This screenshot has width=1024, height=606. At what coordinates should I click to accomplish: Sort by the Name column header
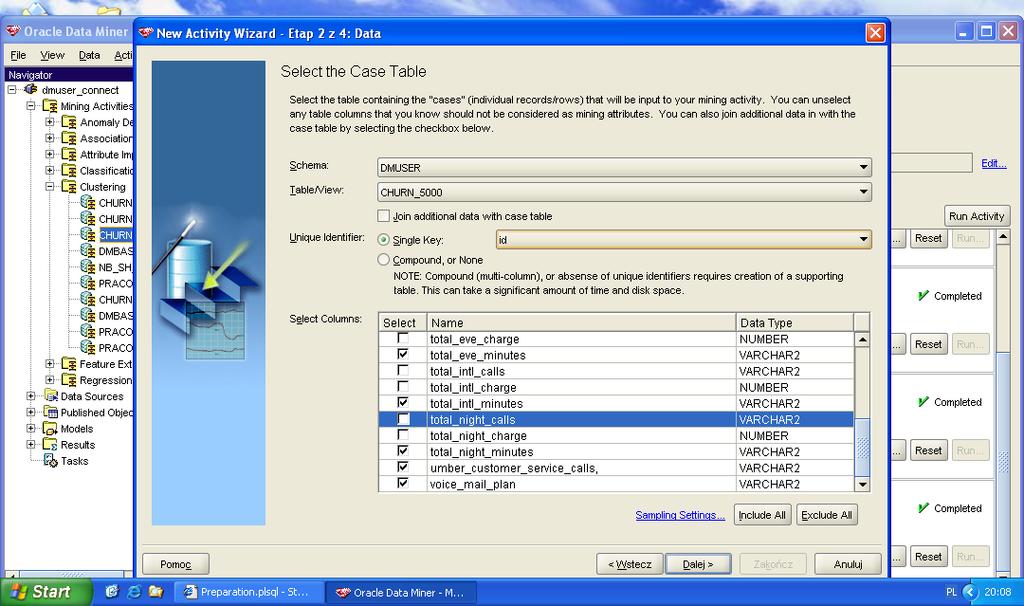click(x=581, y=323)
